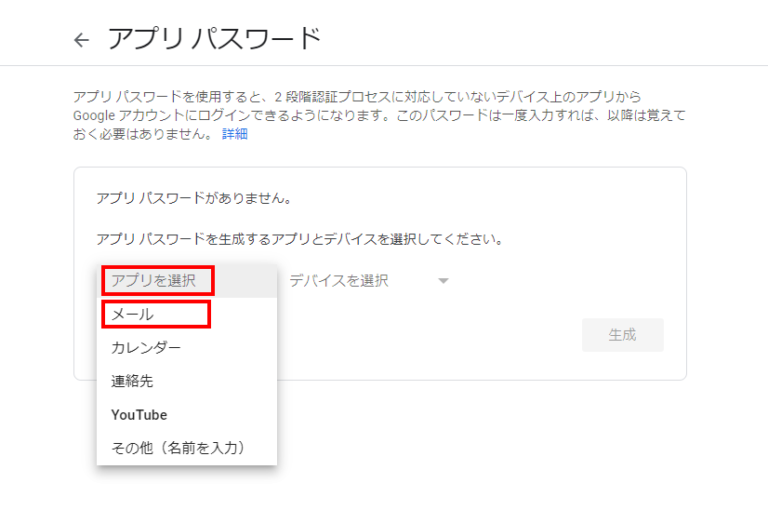Open the 詳細 link
This screenshot has width=768, height=510.
(234, 134)
